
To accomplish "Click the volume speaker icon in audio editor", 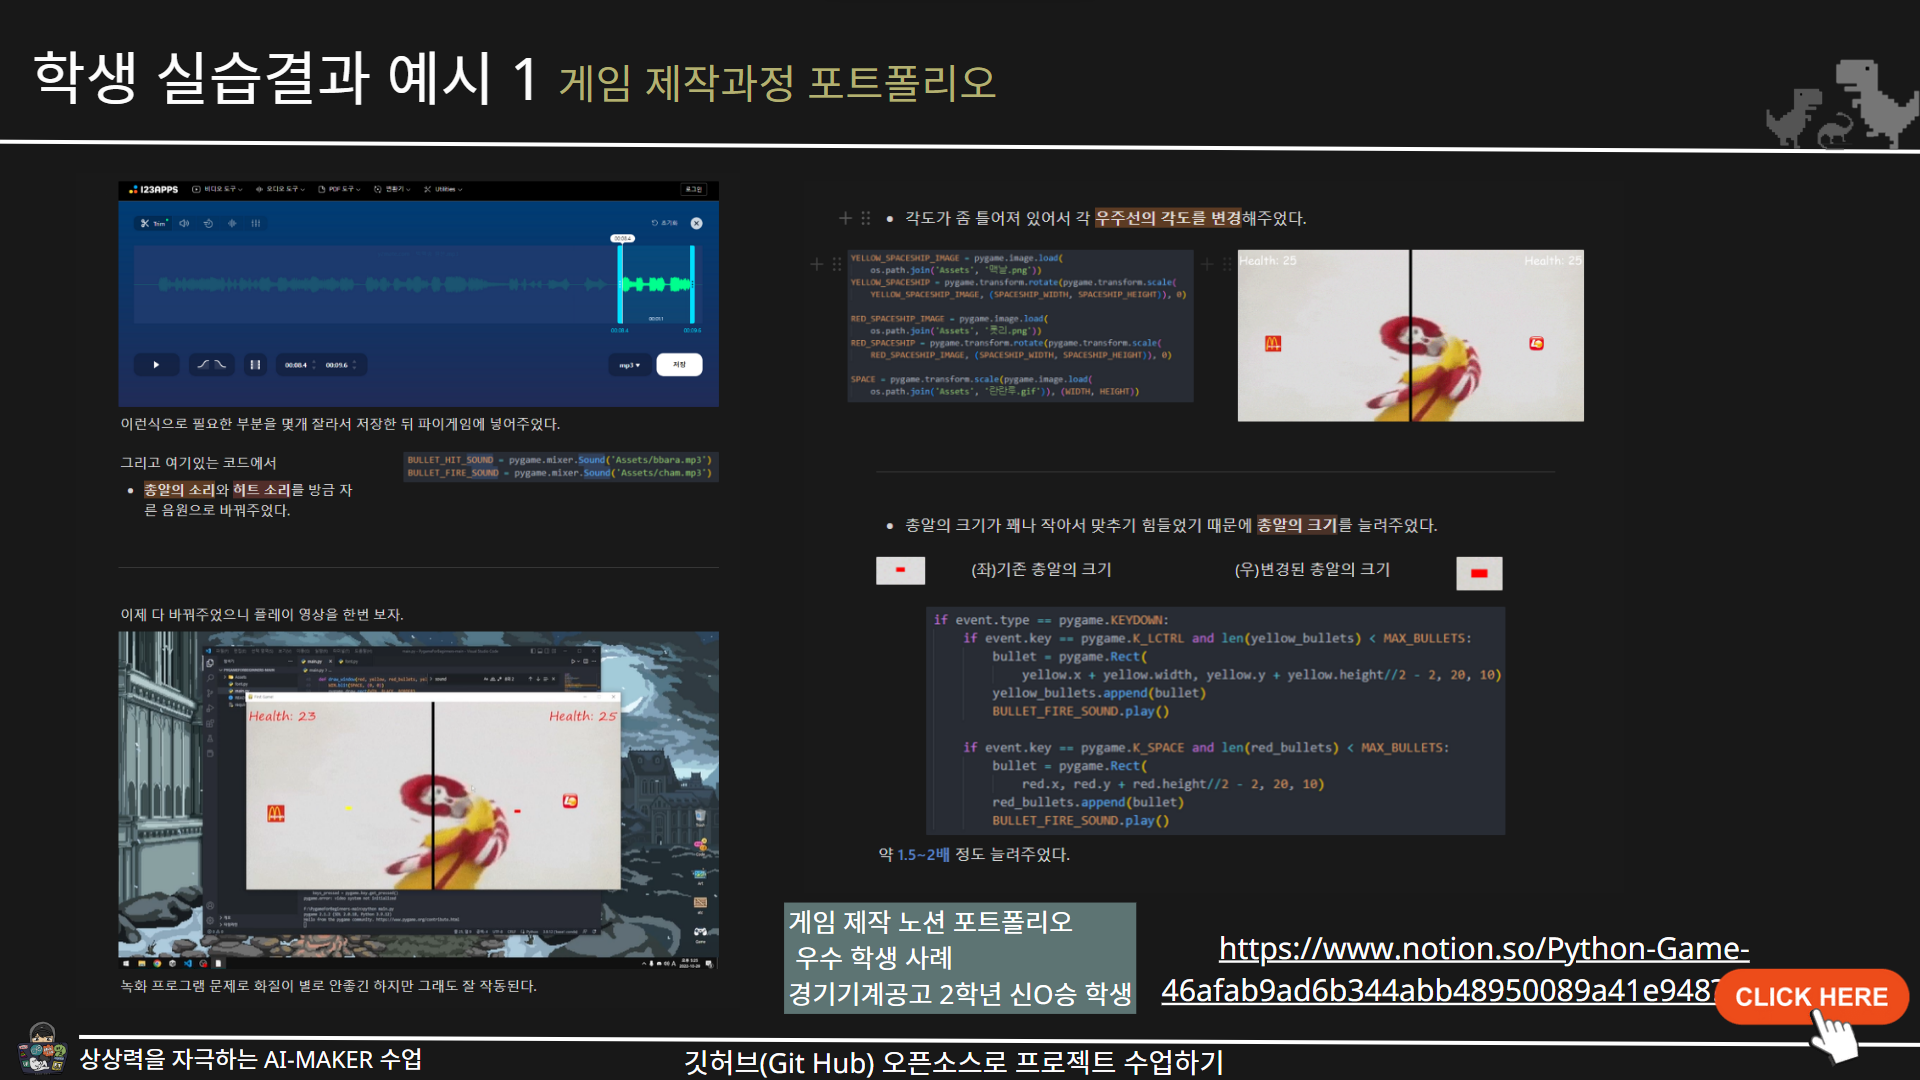I will 184,223.
